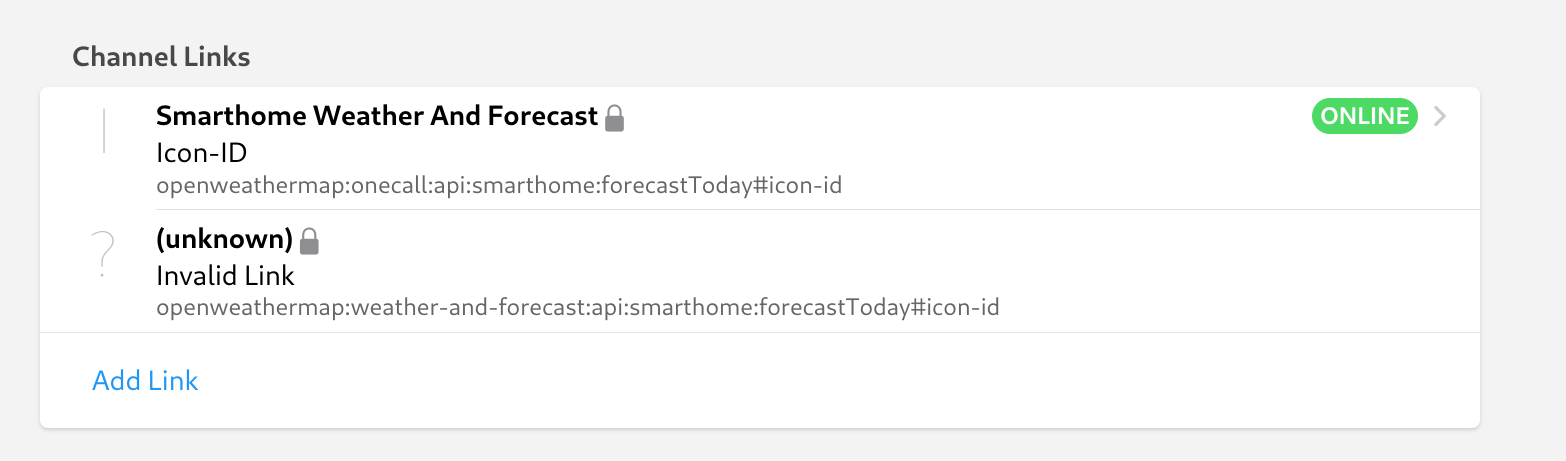This screenshot has width=1566, height=461.
Task: Click the green ONLINE status badge
Action: coord(1365,116)
